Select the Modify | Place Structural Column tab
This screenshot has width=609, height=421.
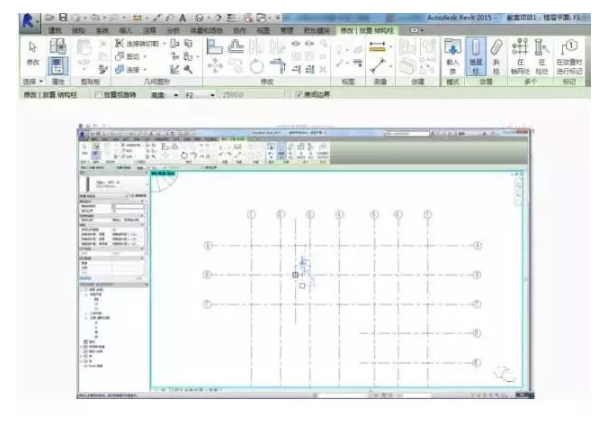(x=367, y=30)
